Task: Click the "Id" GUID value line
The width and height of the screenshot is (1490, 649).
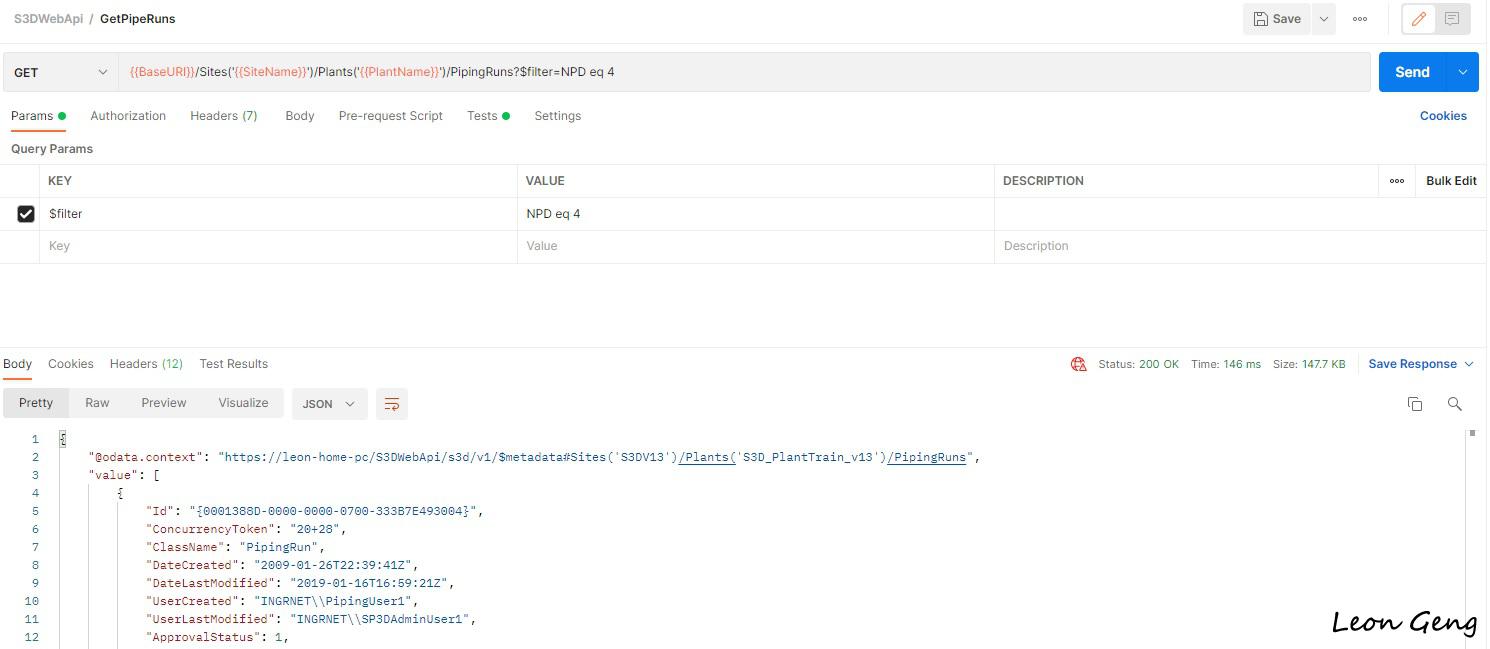Action: click(x=314, y=511)
